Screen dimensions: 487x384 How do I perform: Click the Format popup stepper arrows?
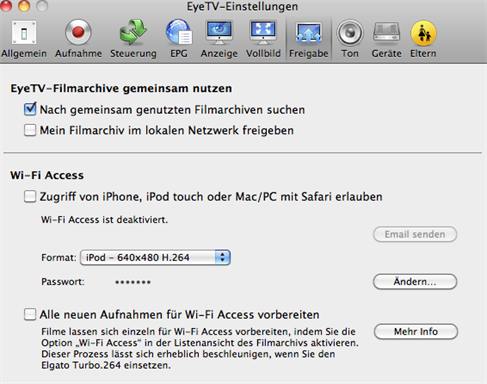[222, 257]
